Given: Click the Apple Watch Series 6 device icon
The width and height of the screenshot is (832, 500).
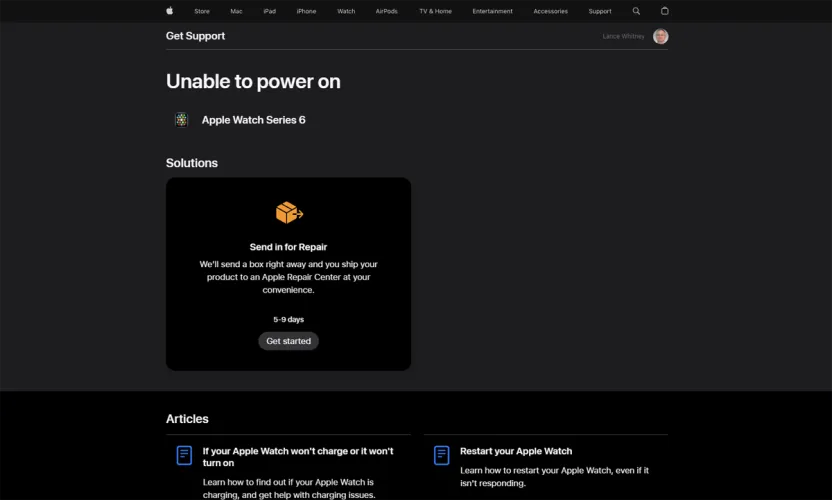Looking at the screenshot, I should click(x=181, y=120).
